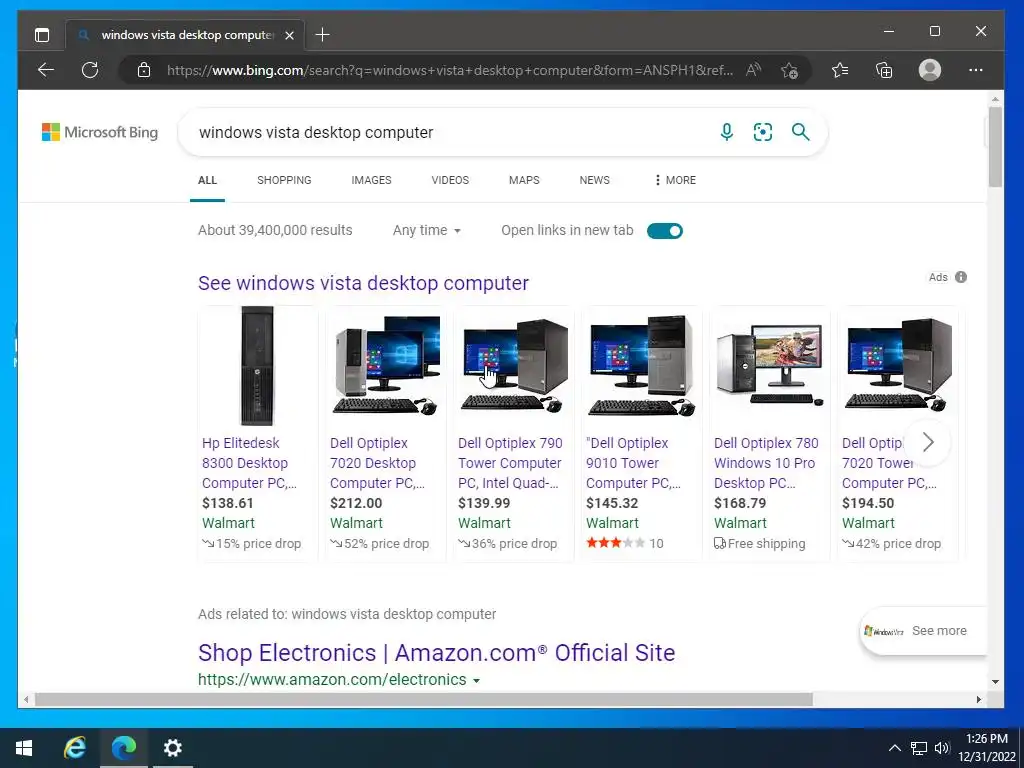Show hidden tray icons chevron
Viewport: 1024px width, 768px height.
(895, 748)
